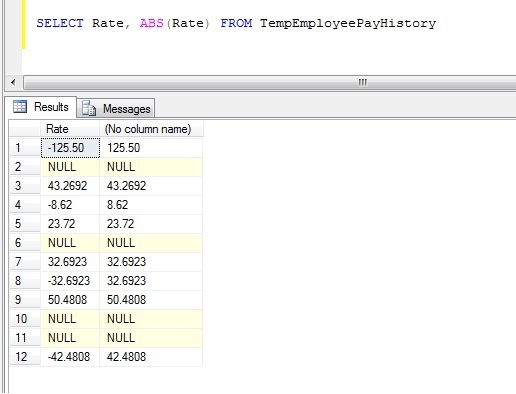
Task: Click second-column 32.6923 in row 7
Action: 151,262
